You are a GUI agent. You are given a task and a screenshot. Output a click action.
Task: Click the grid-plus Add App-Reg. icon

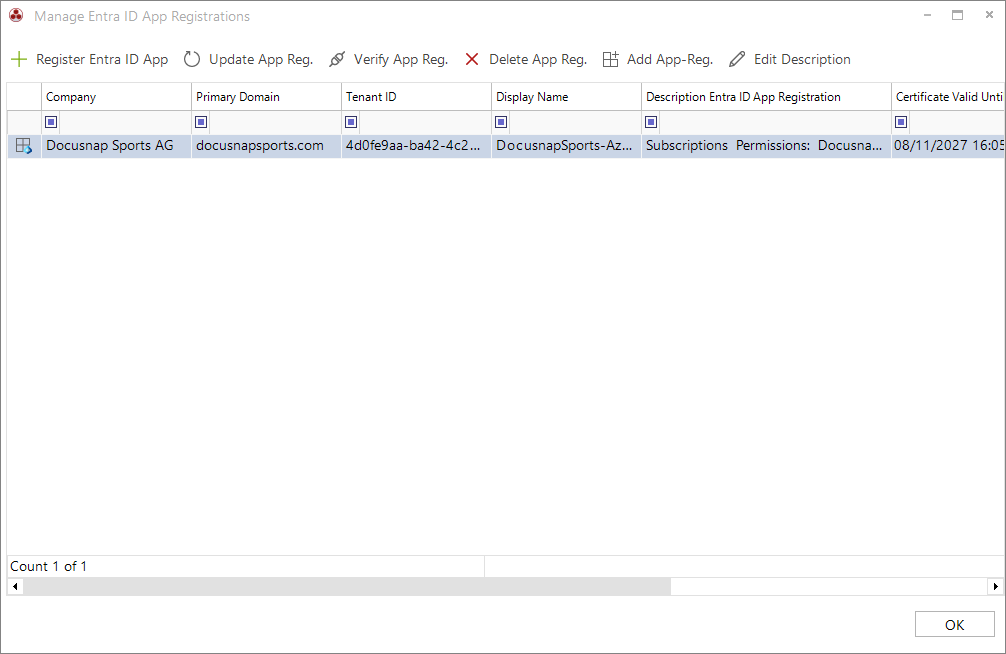coord(611,60)
